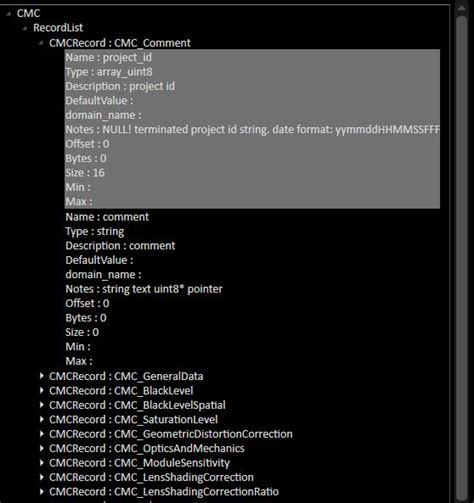Collapse CMCRecord : CMC_Comment node

41,43
